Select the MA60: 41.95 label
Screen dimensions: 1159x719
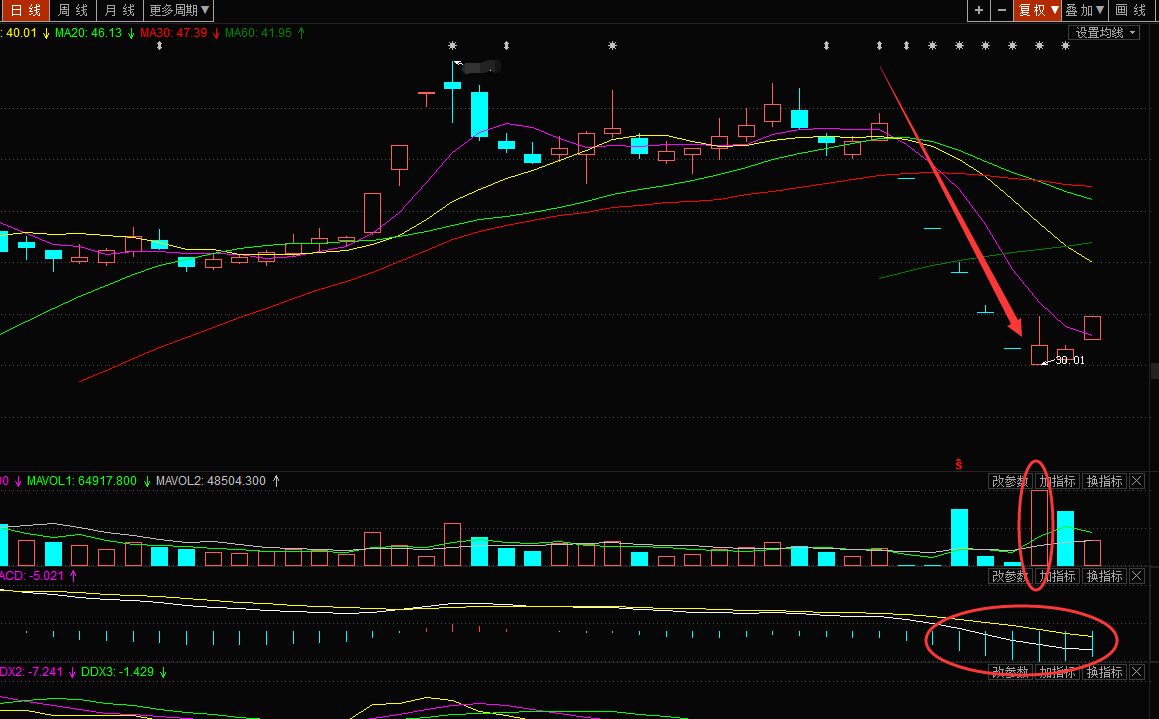(258, 33)
